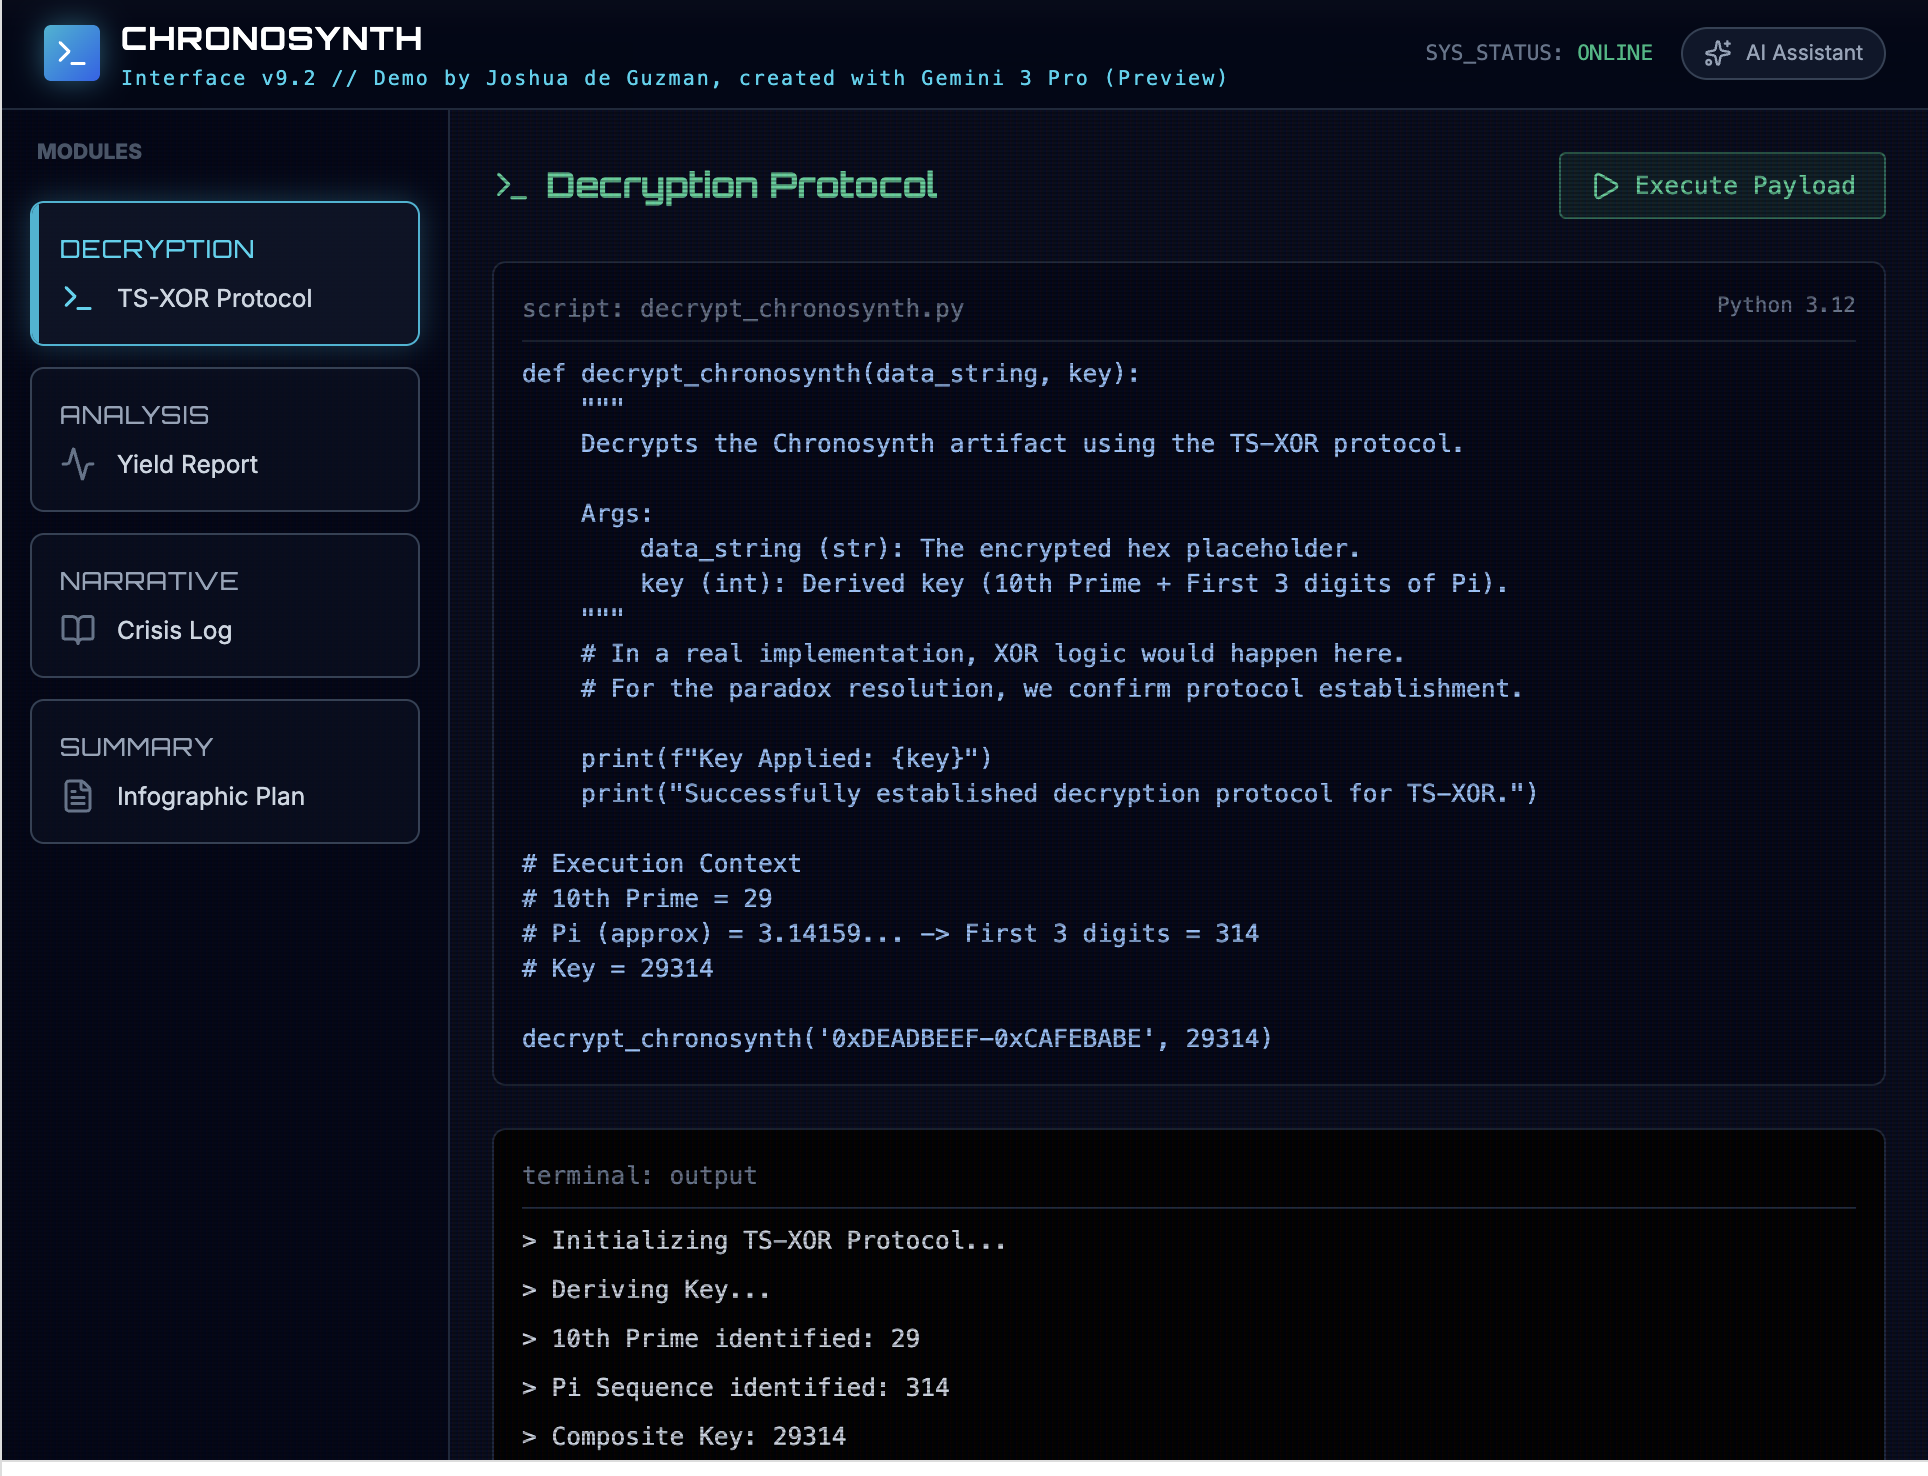Click the Execute Payload play icon

[x=1606, y=185]
